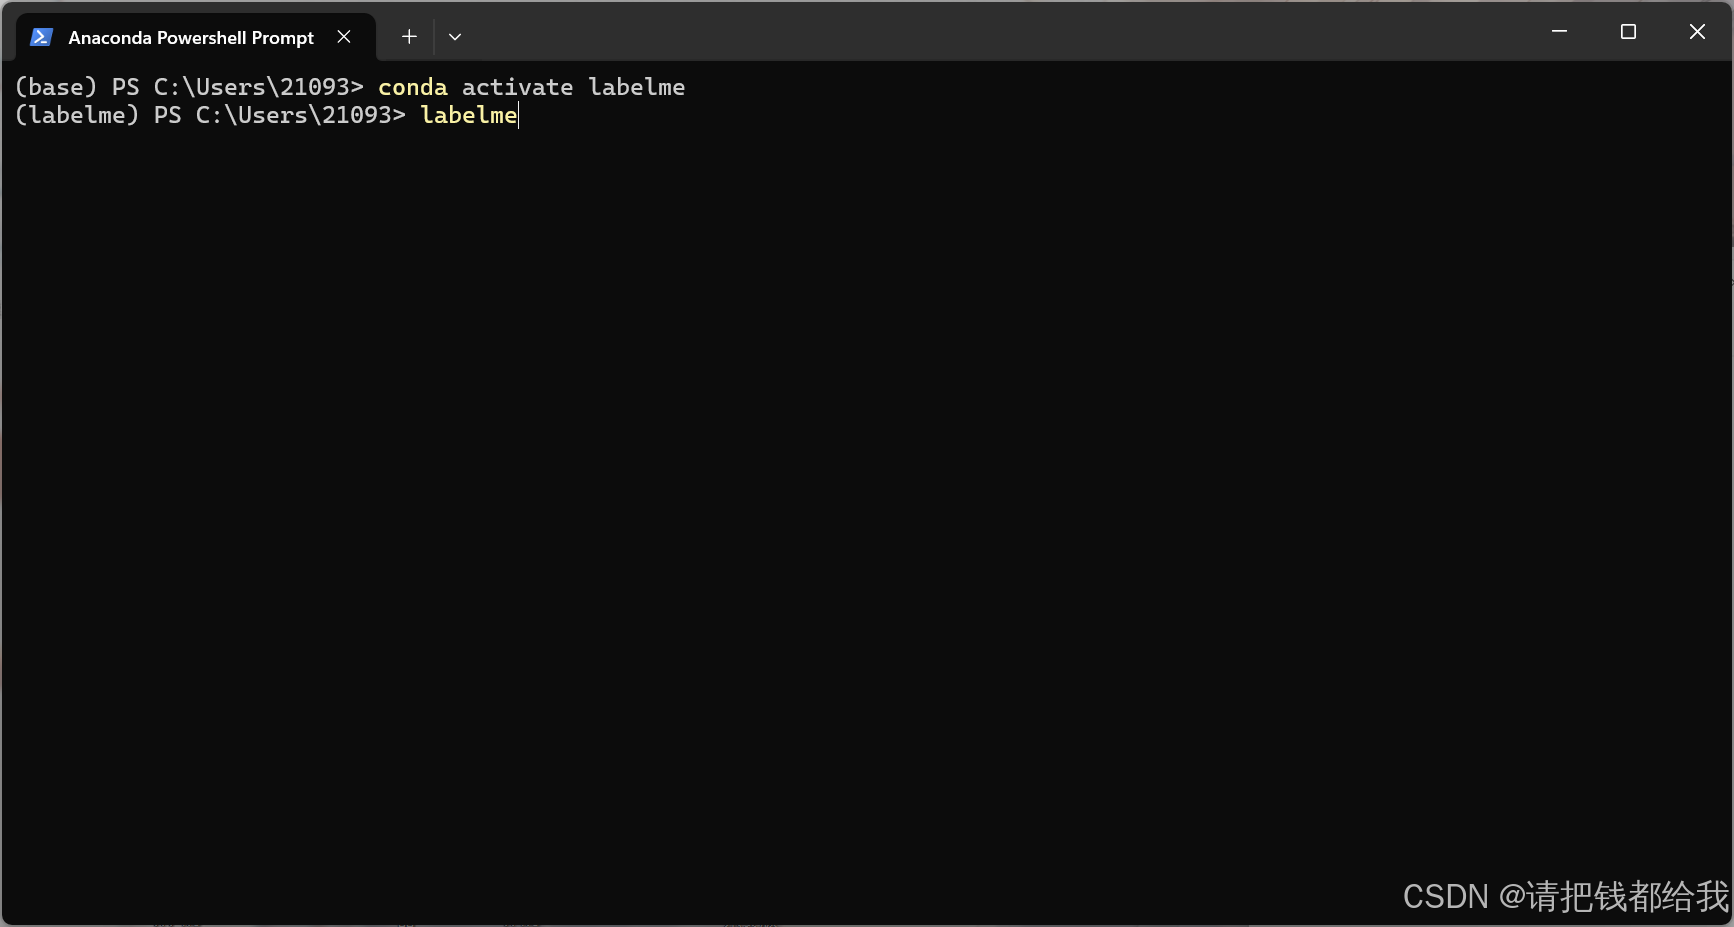
Task: Click 'PS' on the first prompt line
Action: [126, 87]
